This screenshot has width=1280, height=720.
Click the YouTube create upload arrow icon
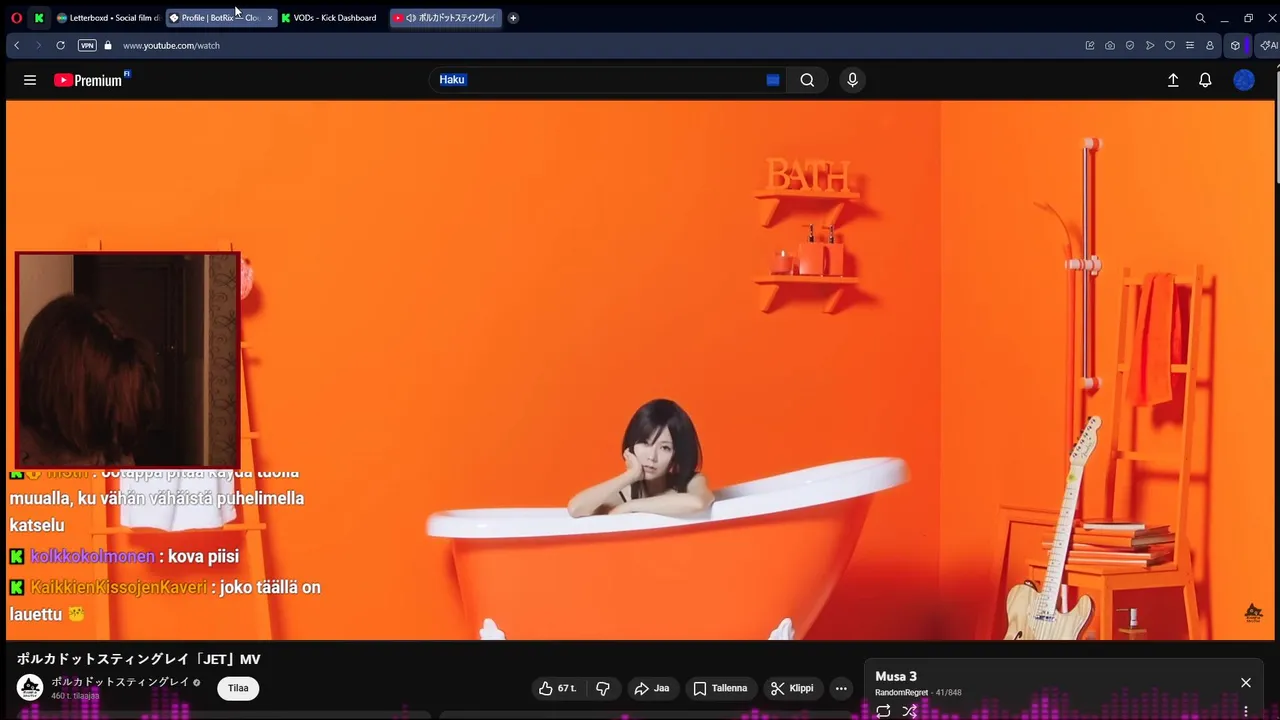(x=1173, y=80)
